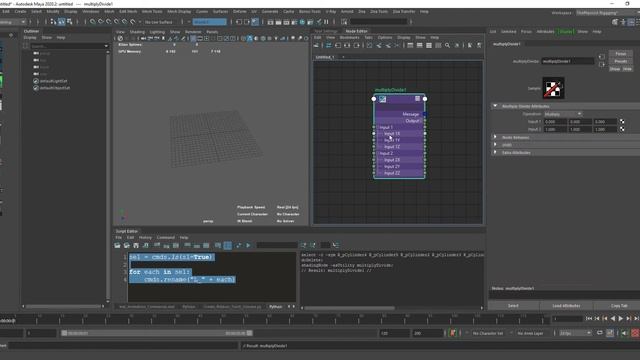Open the Operation dropdown

click(x=562, y=114)
